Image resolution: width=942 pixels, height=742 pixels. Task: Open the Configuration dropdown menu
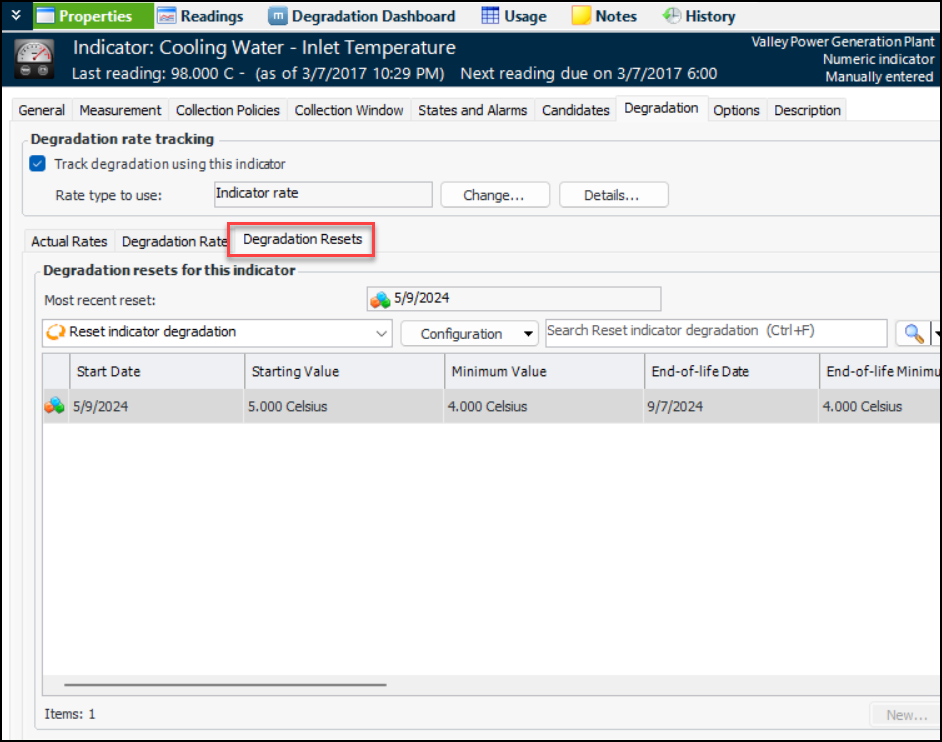[x=528, y=334]
